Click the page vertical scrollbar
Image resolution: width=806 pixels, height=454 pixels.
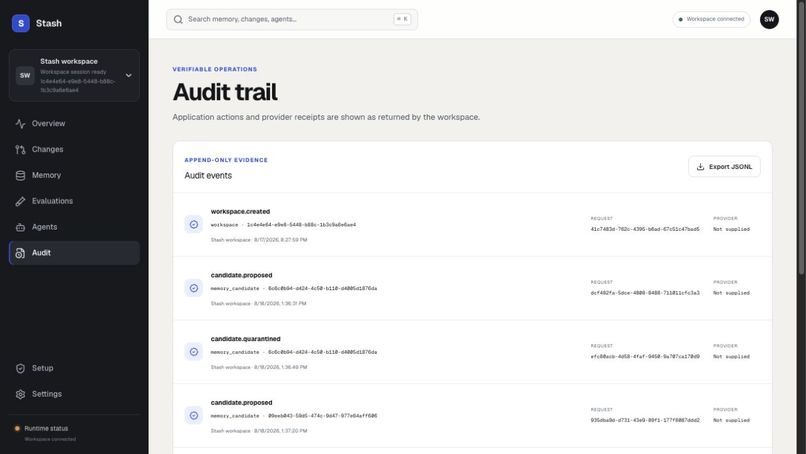tap(800, 139)
